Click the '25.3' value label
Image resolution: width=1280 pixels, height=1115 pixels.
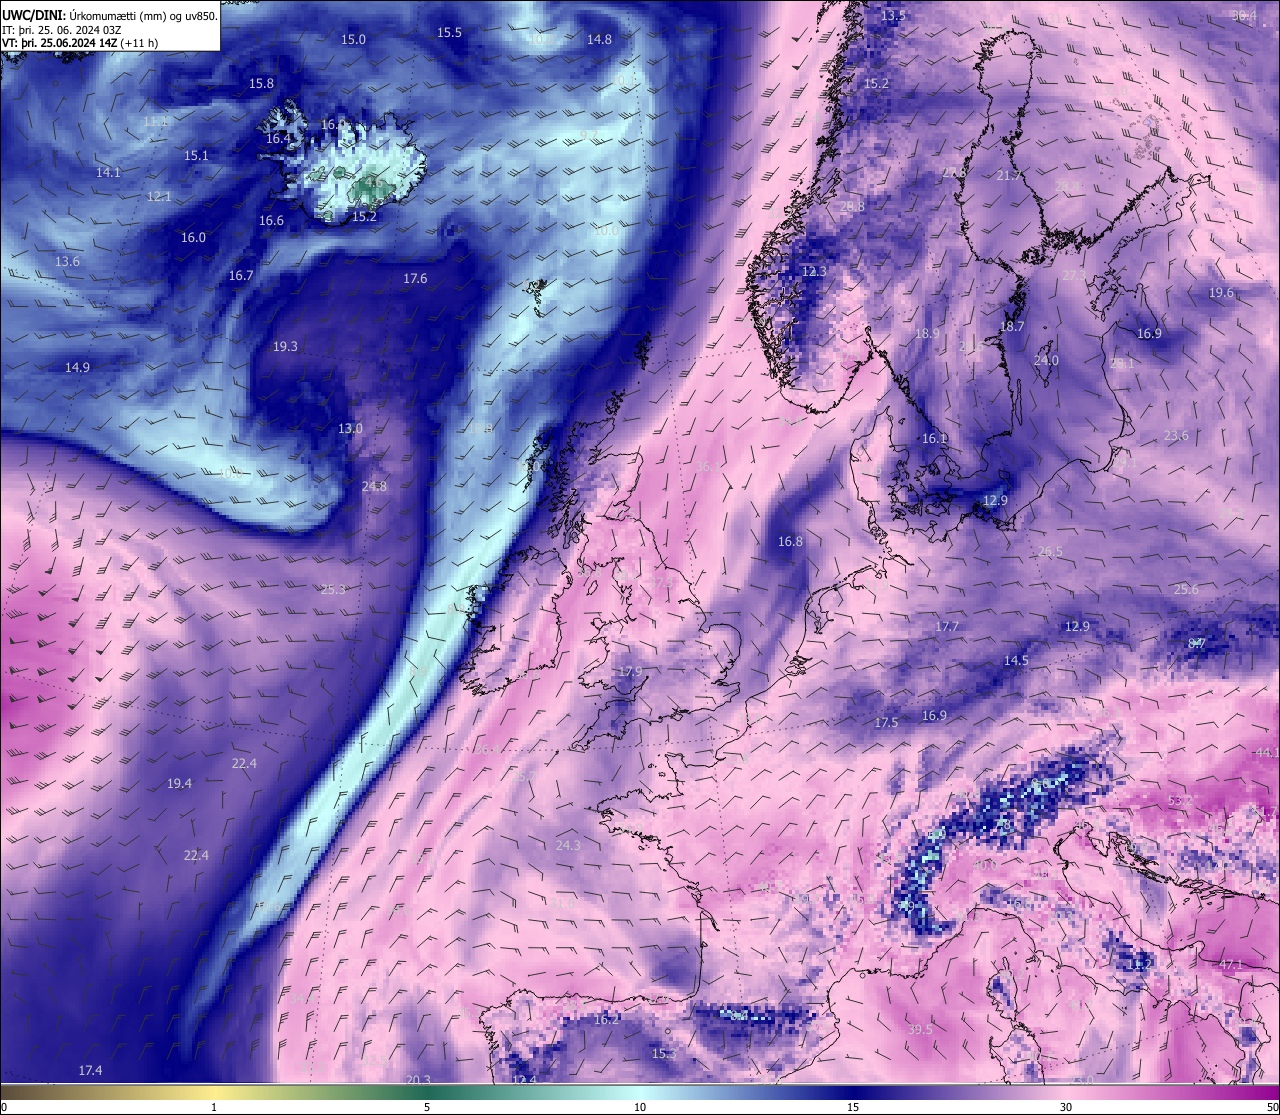pos(333,589)
